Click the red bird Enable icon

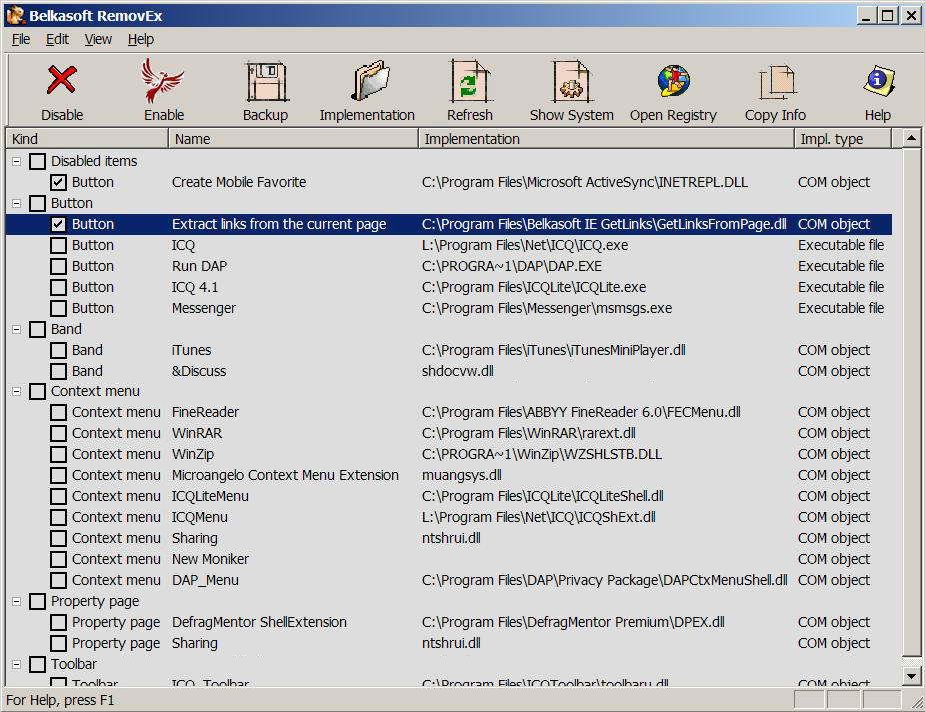click(163, 80)
